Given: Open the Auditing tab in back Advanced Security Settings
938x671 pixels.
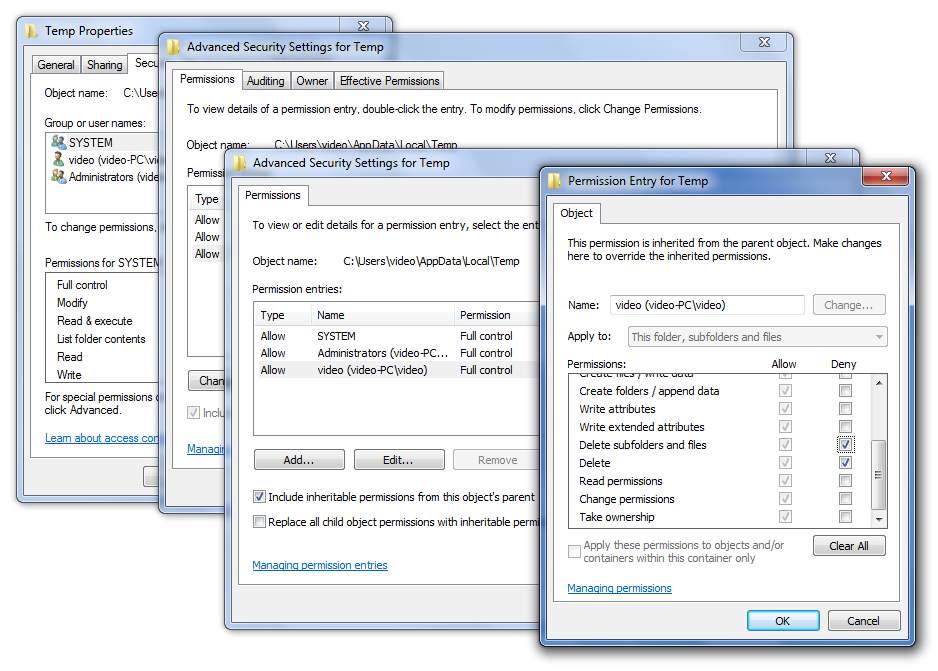Looking at the screenshot, I should point(266,81).
